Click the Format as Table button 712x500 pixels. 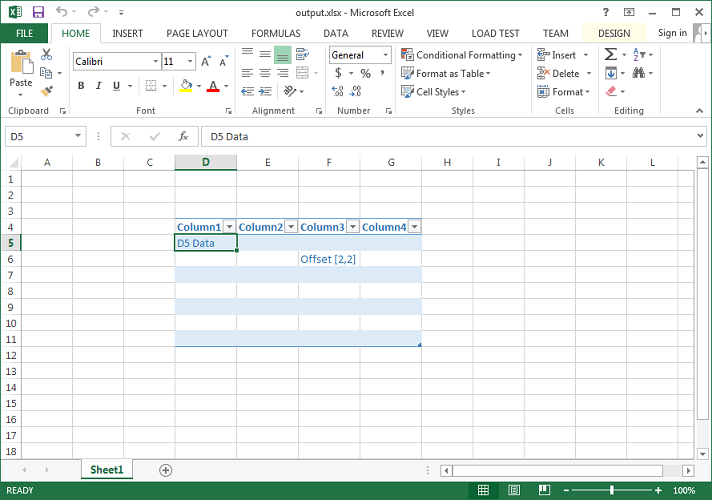point(445,73)
